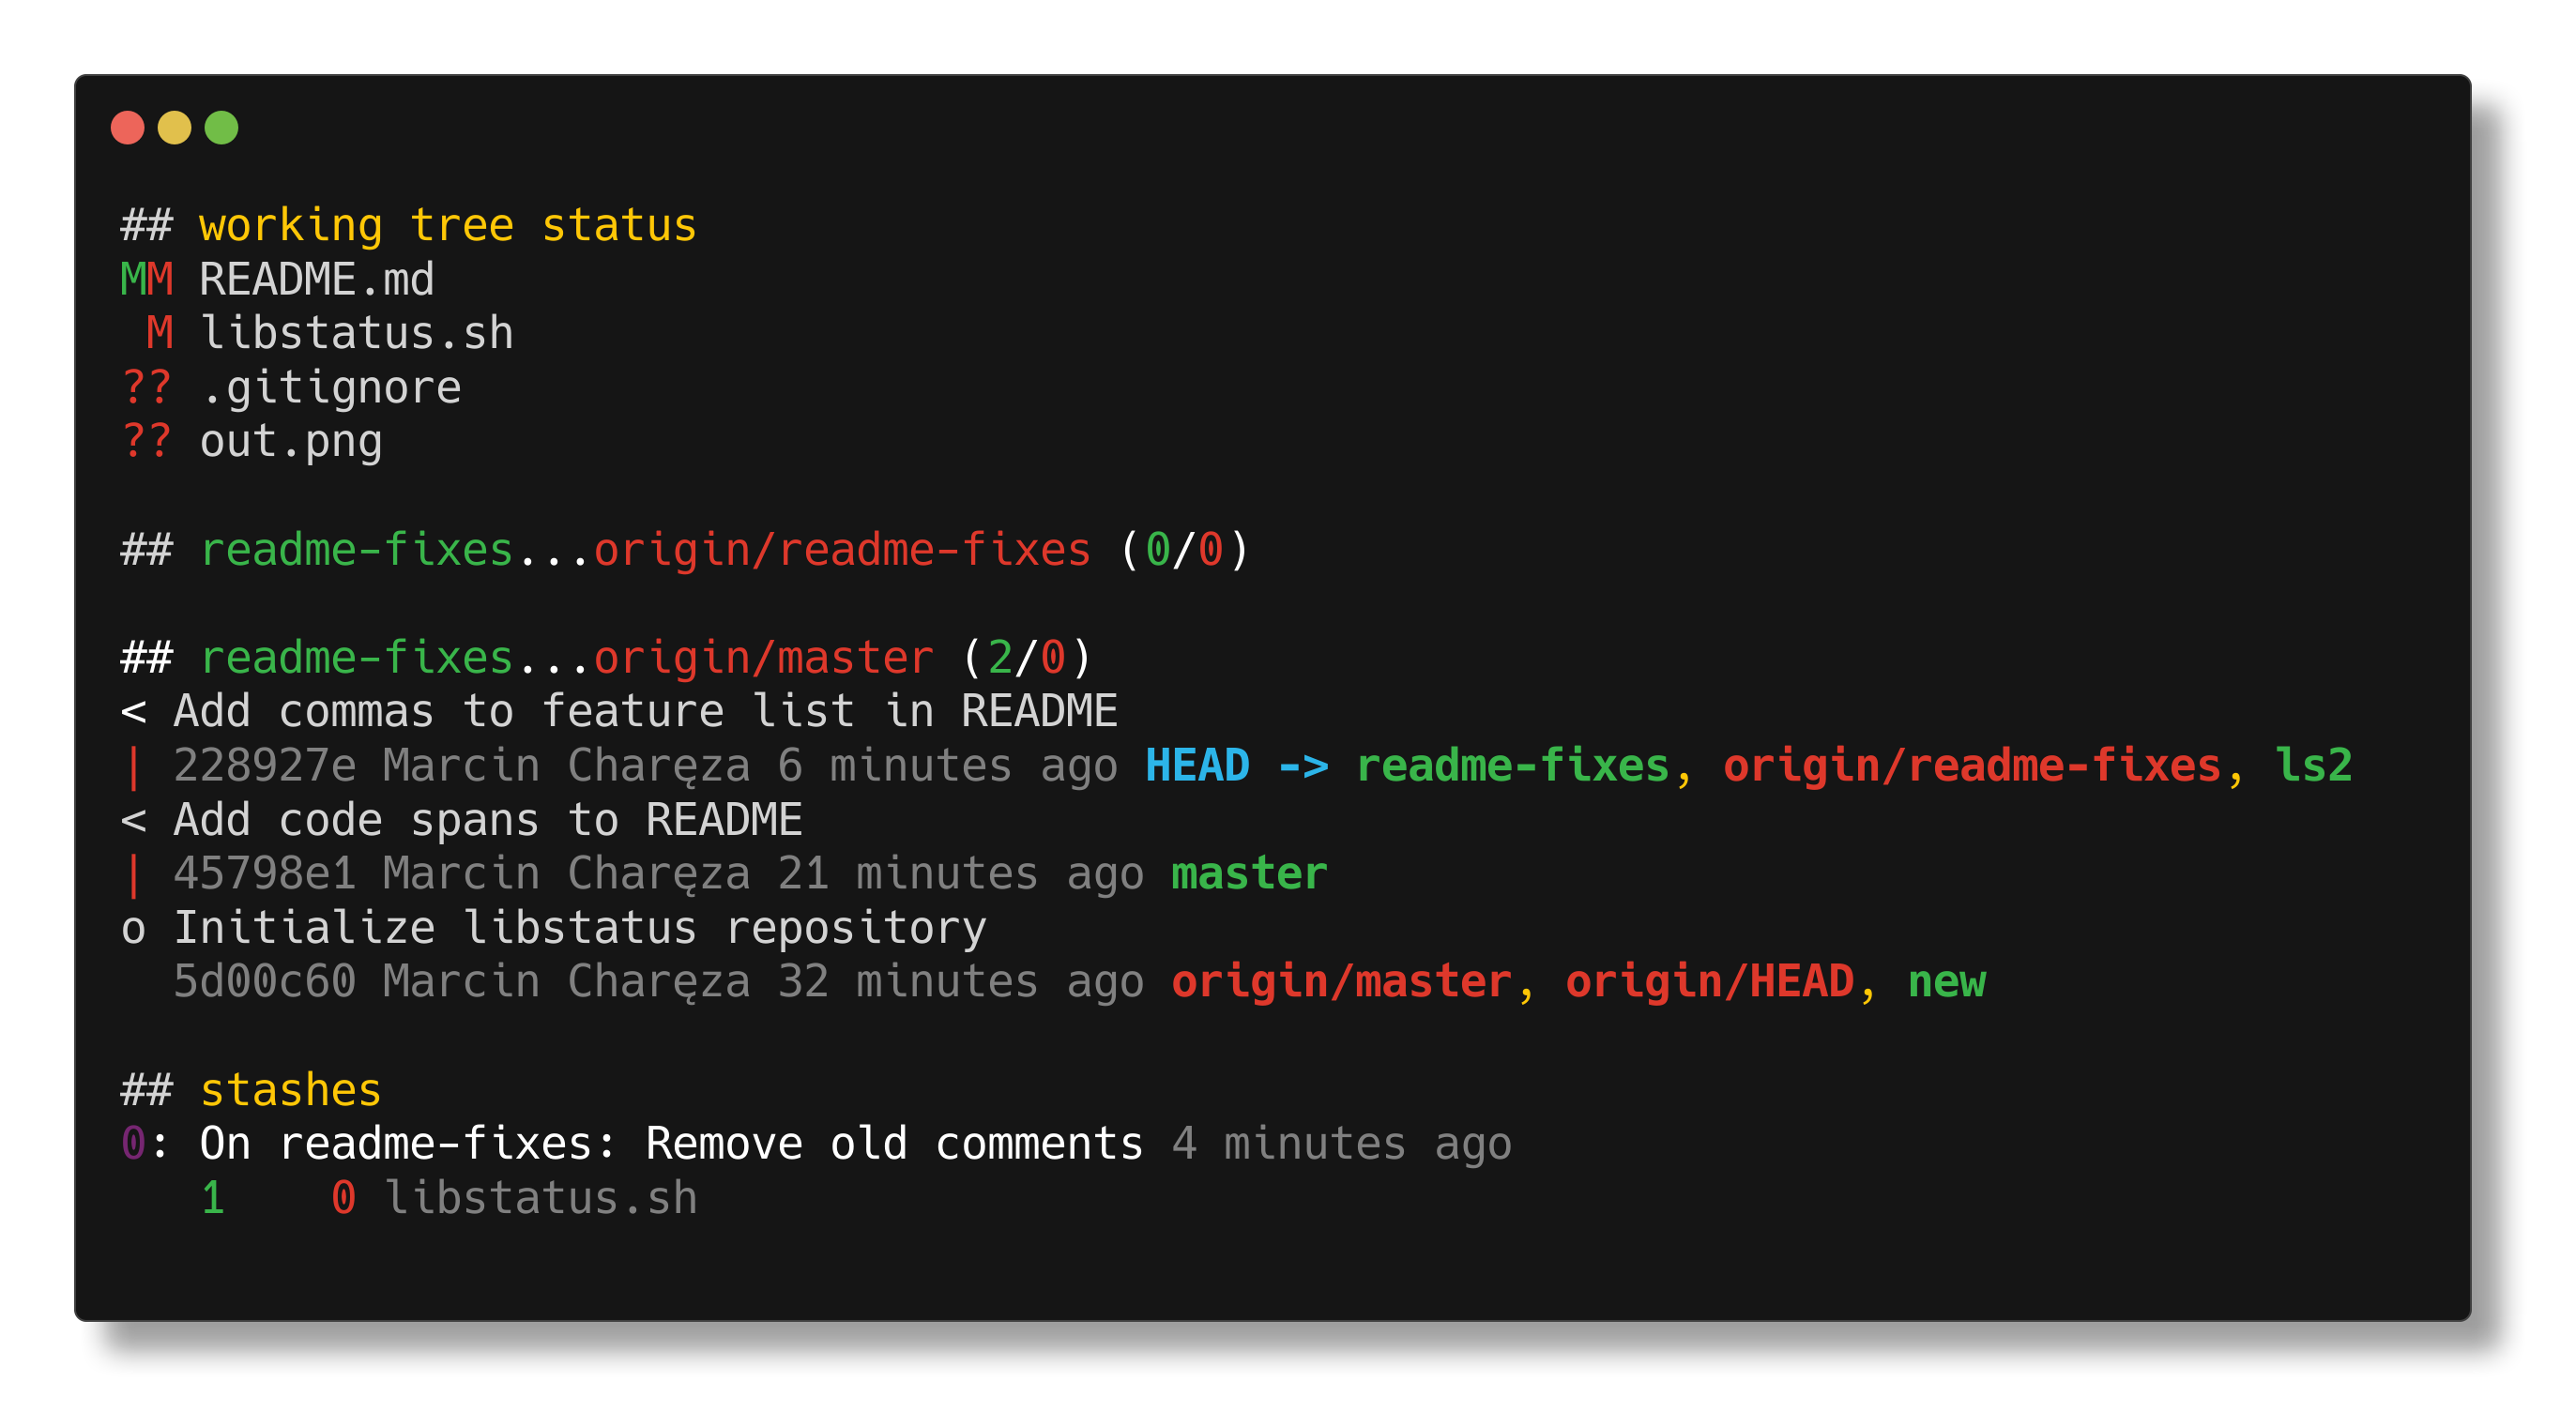Image resolution: width=2576 pixels, height=1426 pixels.
Task: Click the 'working tree status' heading
Action: [447, 226]
